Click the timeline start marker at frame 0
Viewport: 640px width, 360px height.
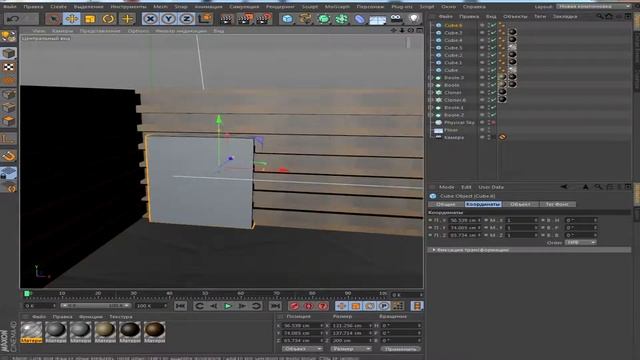pos(27,293)
